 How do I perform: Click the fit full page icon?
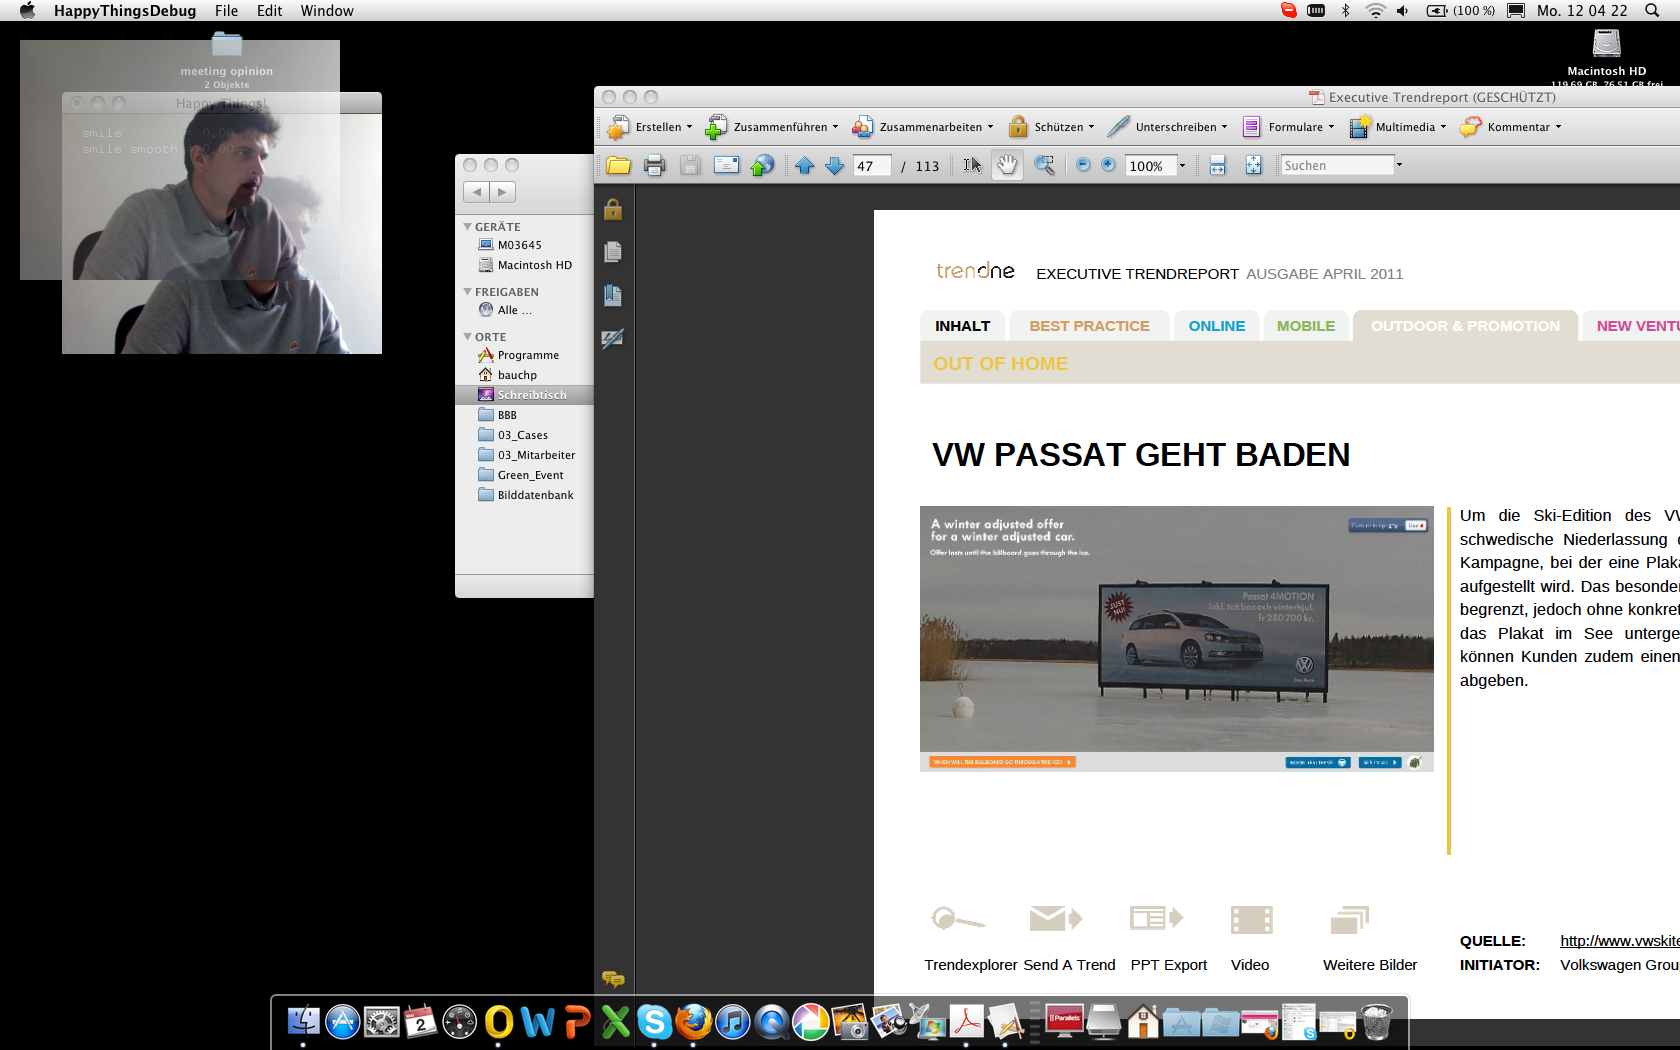[1253, 166]
